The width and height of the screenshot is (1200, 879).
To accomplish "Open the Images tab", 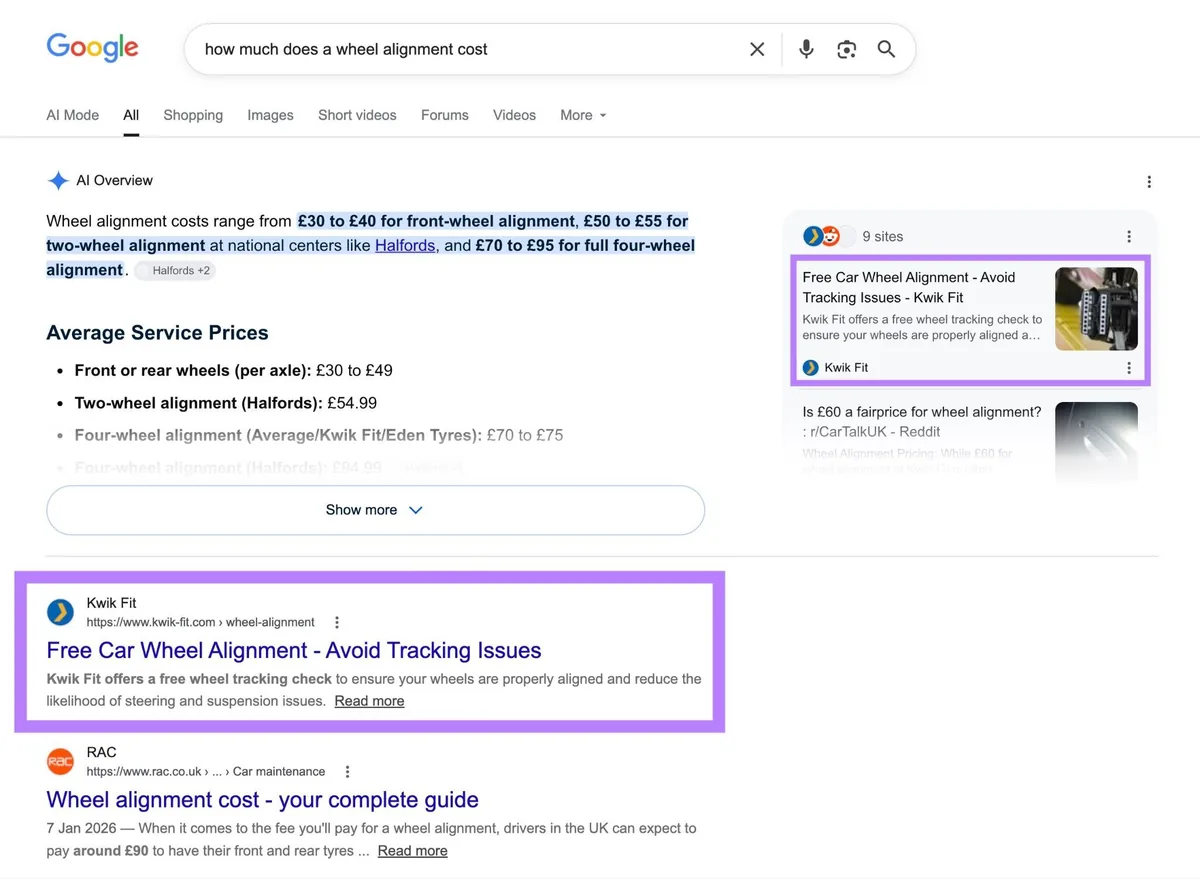I will tap(270, 115).
